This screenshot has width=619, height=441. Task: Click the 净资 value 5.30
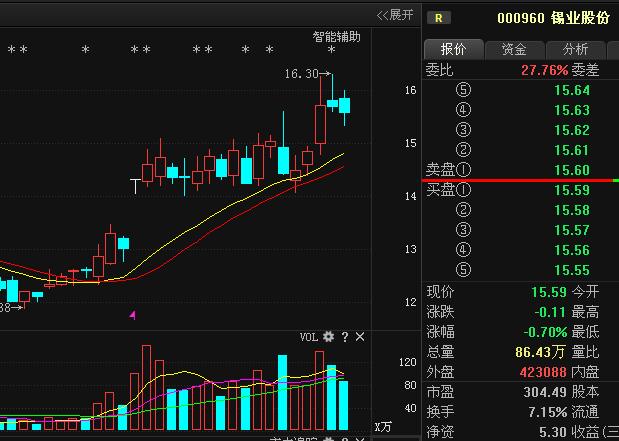point(553,432)
